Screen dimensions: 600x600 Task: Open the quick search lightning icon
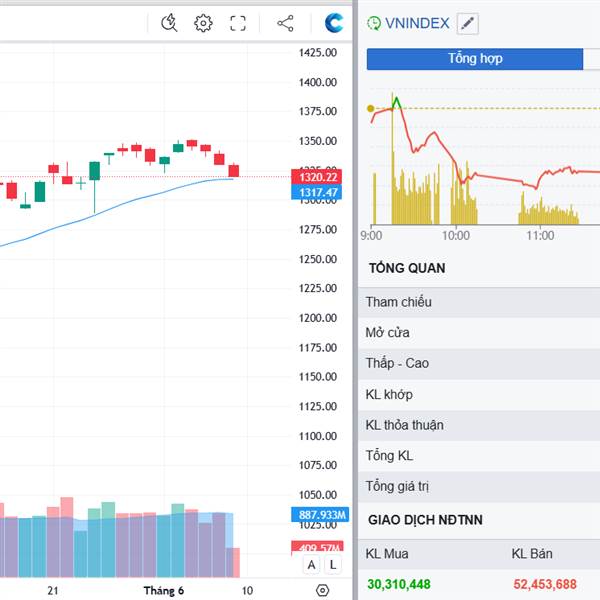point(169,23)
